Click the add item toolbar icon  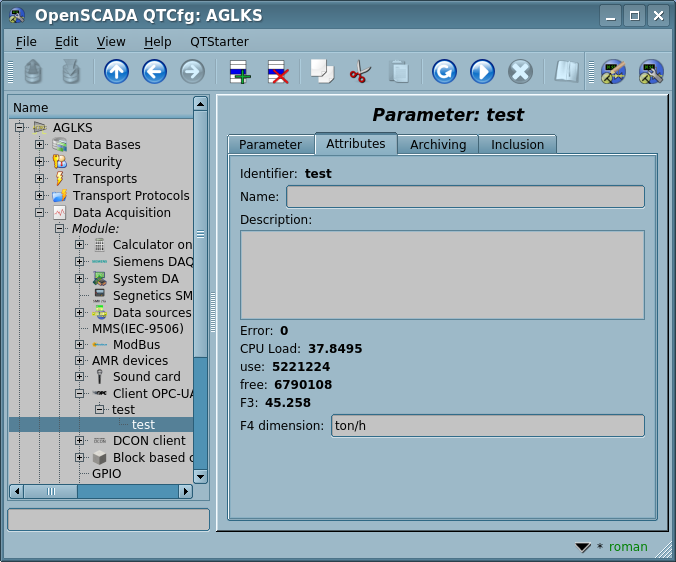point(239,71)
